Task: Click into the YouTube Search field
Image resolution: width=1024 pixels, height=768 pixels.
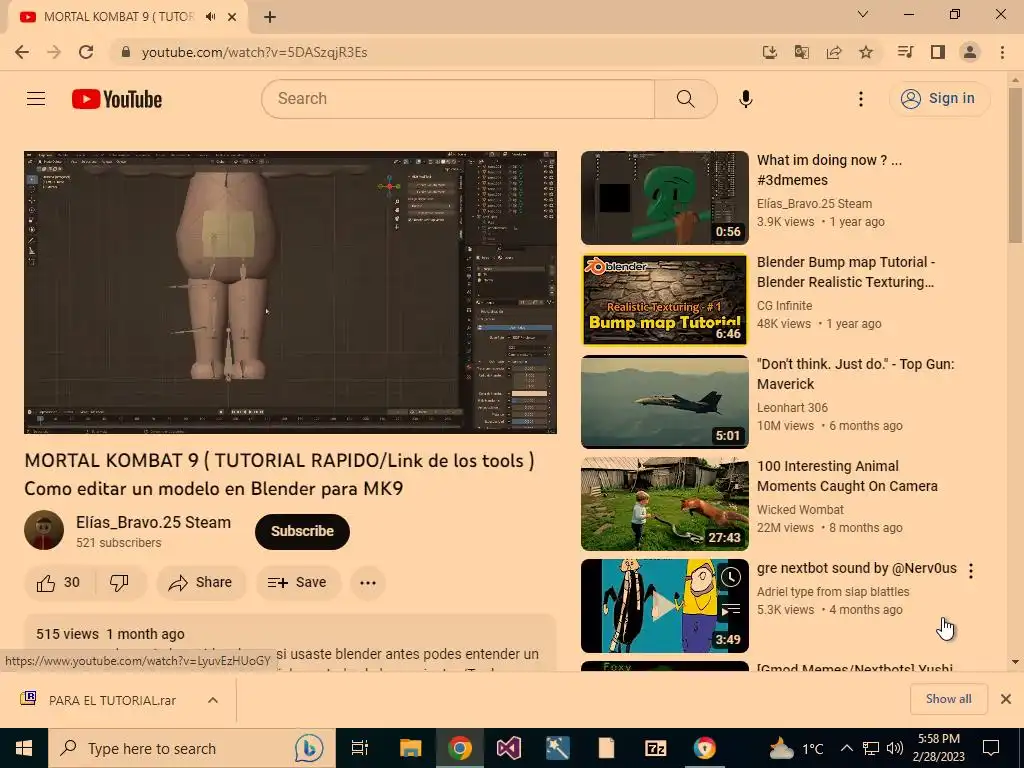Action: pos(458,99)
